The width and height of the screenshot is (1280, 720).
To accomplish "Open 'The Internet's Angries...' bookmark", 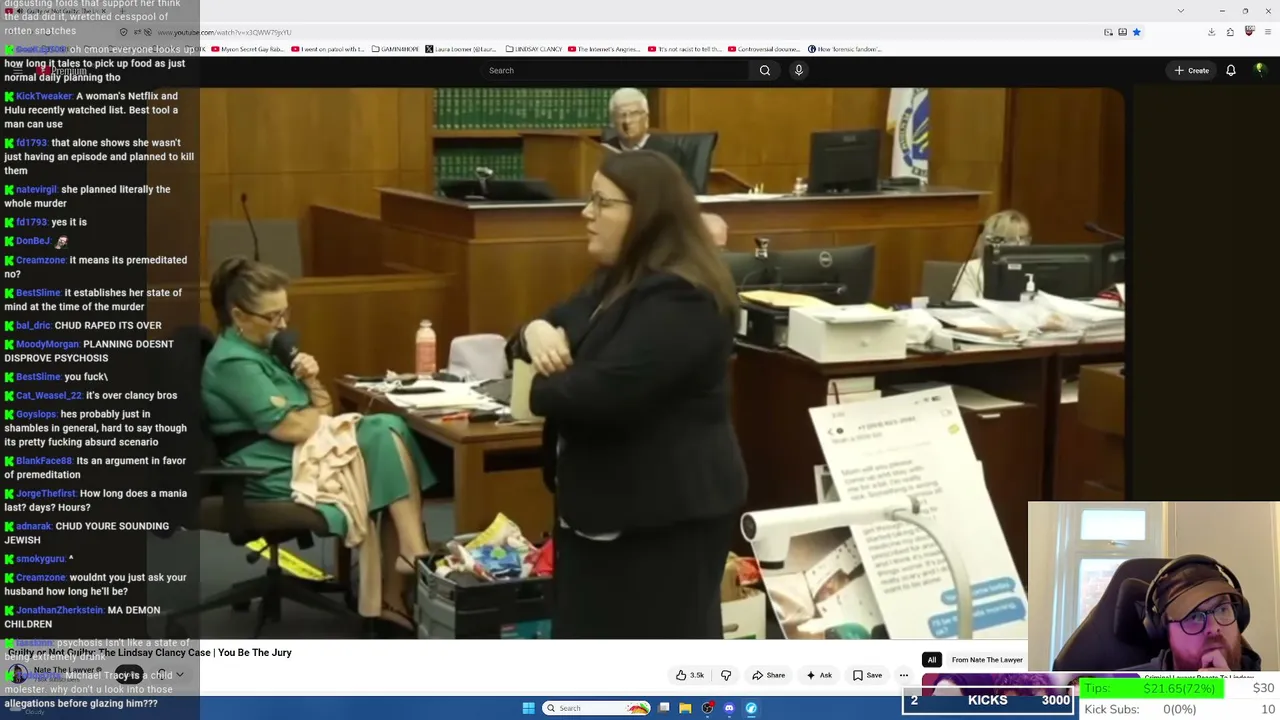I will [x=603, y=49].
